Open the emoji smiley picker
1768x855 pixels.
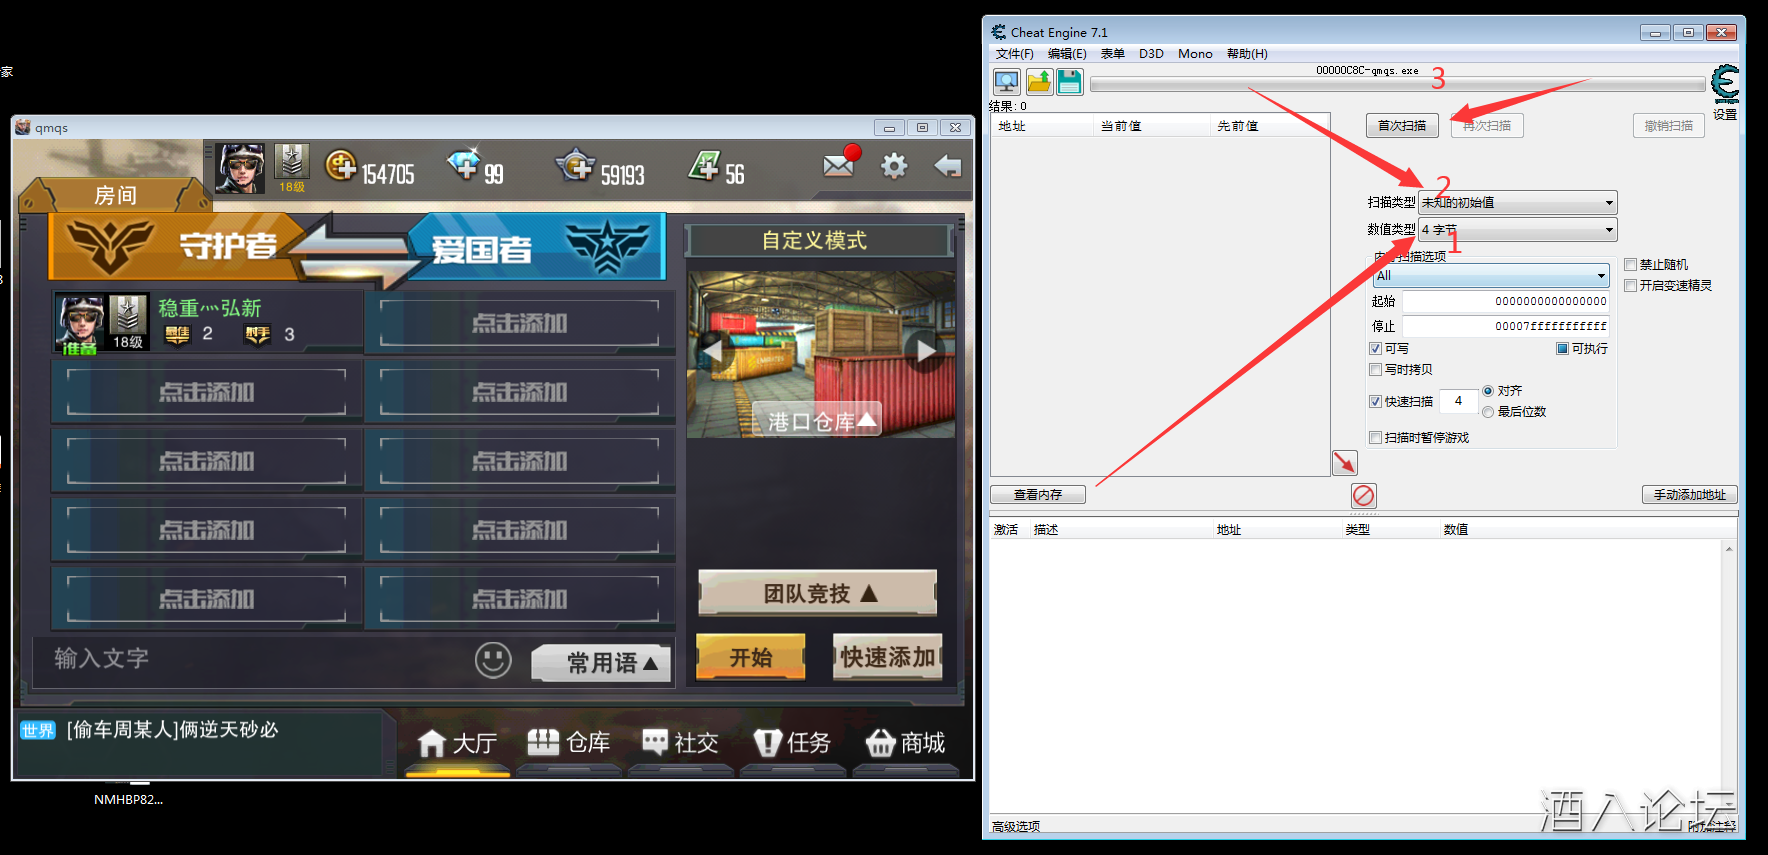click(493, 660)
